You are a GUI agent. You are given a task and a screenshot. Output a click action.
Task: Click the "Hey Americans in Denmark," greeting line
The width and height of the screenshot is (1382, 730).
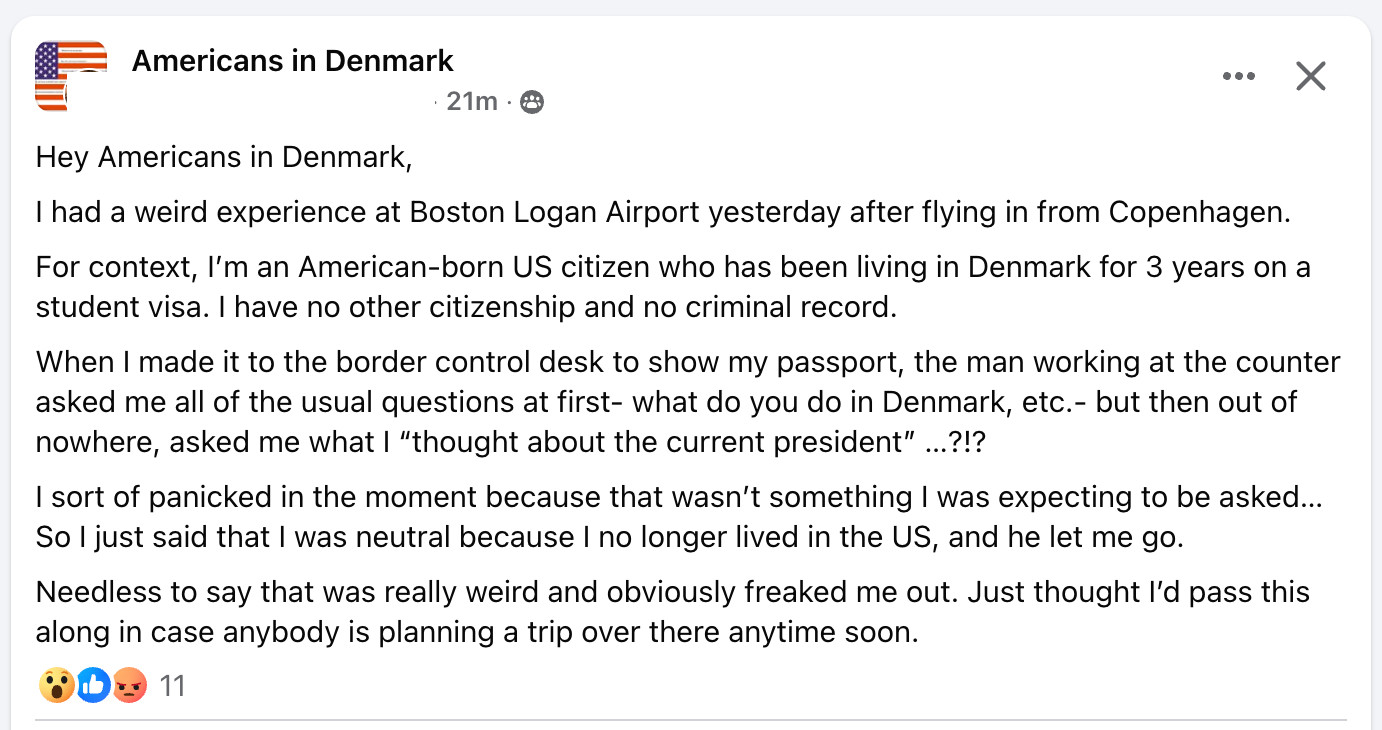coord(224,158)
